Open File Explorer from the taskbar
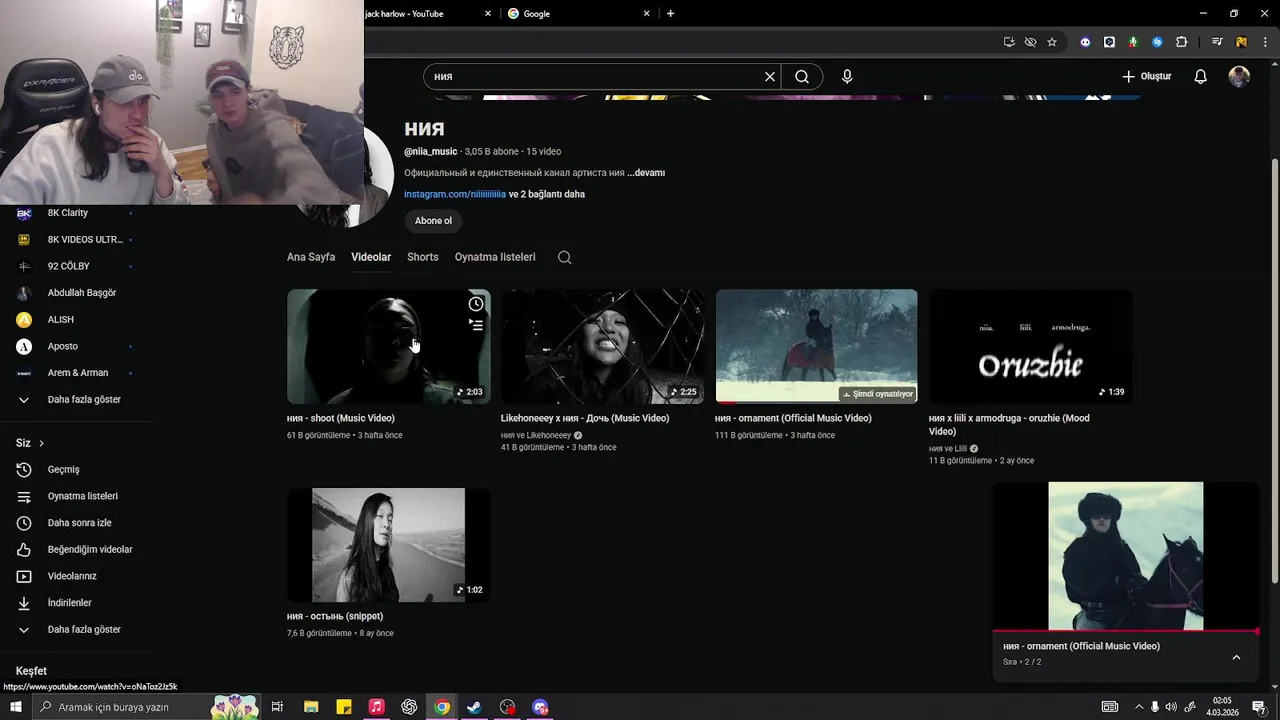The image size is (1280, 720). 311,707
